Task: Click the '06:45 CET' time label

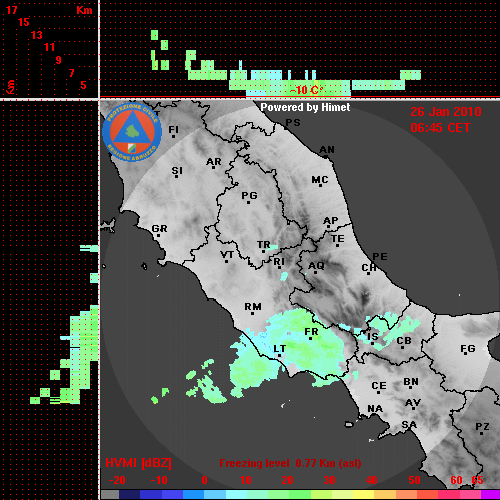Action: point(440,128)
